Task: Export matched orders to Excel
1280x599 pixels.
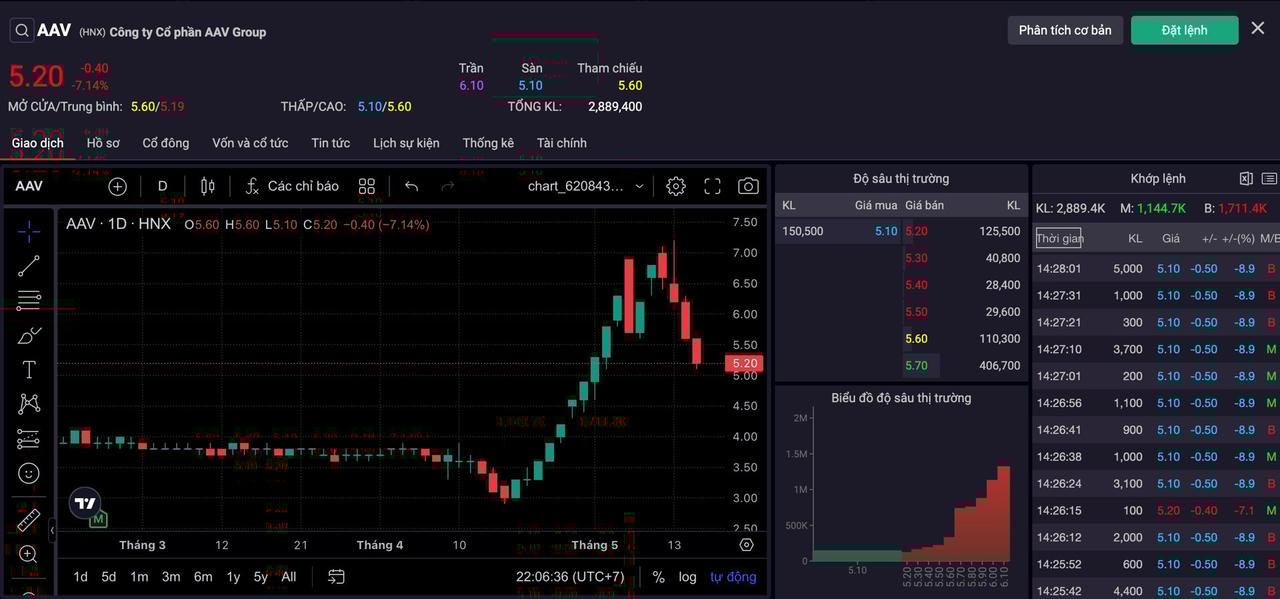Action: pyautogui.click(x=1246, y=179)
